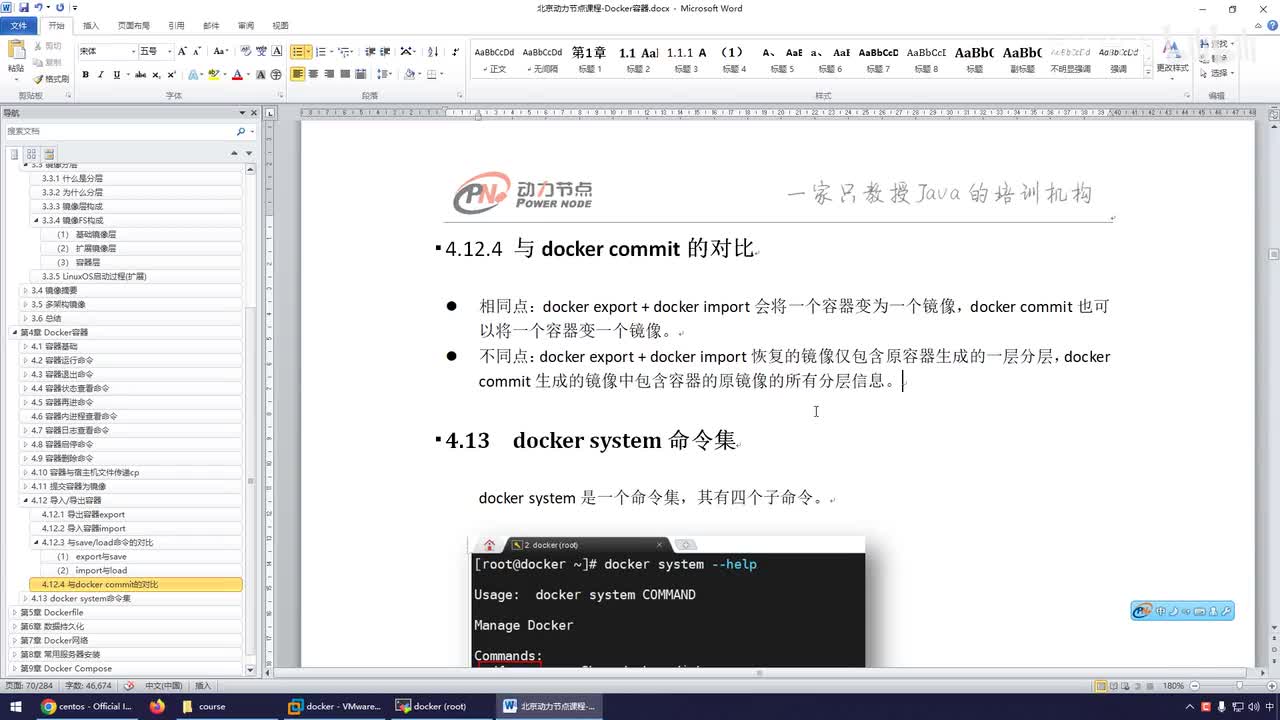Click the Show paragraph marks icon
1280x720 pixels.
(x=456, y=51)
